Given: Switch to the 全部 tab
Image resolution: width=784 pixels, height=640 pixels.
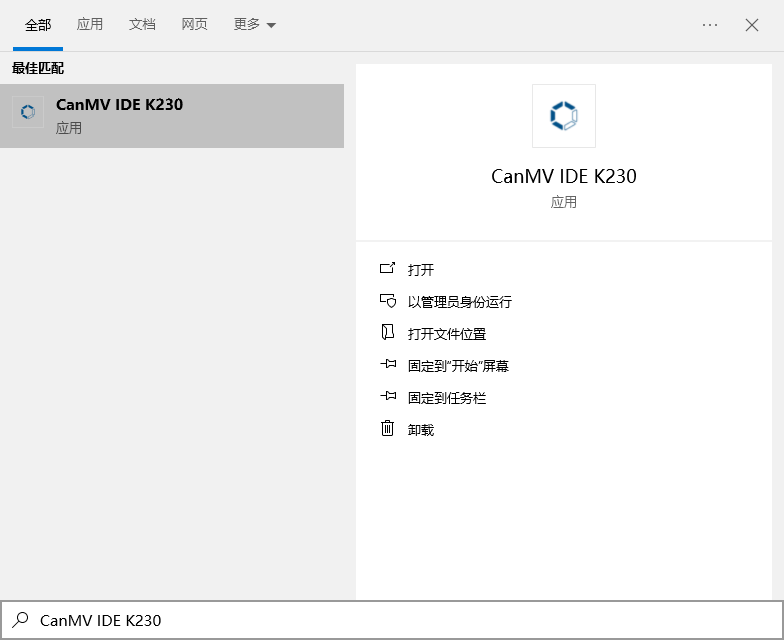Looking at the screenshot, I should click(38, 24).
